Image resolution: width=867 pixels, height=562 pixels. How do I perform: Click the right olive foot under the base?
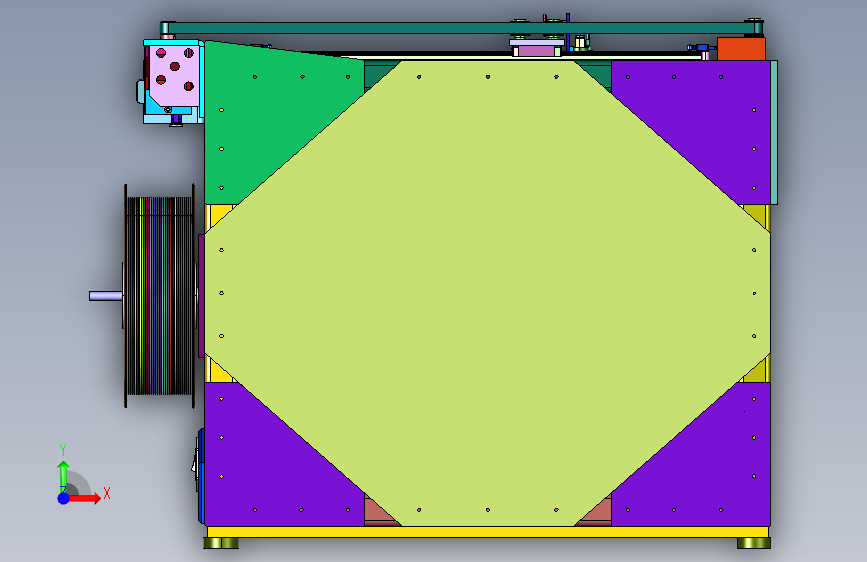coord(754,543)
